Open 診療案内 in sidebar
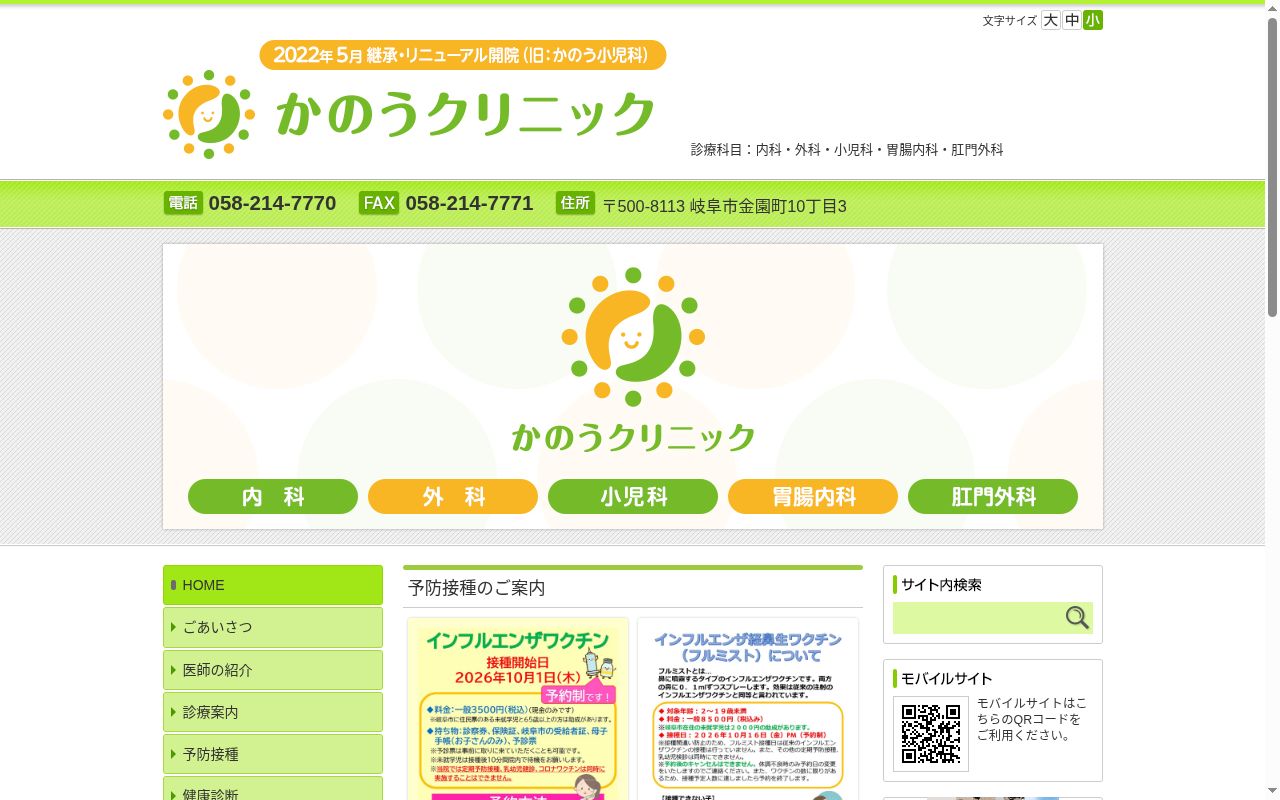 pyautogui.click(x=273, y=712)
